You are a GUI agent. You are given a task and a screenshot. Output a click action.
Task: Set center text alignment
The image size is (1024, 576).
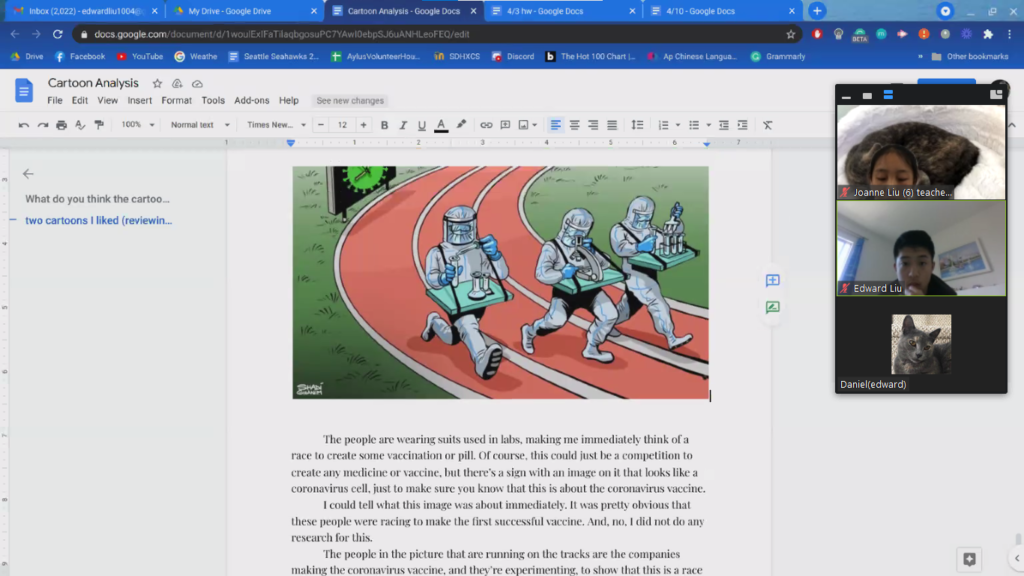[x=574, y=125]
